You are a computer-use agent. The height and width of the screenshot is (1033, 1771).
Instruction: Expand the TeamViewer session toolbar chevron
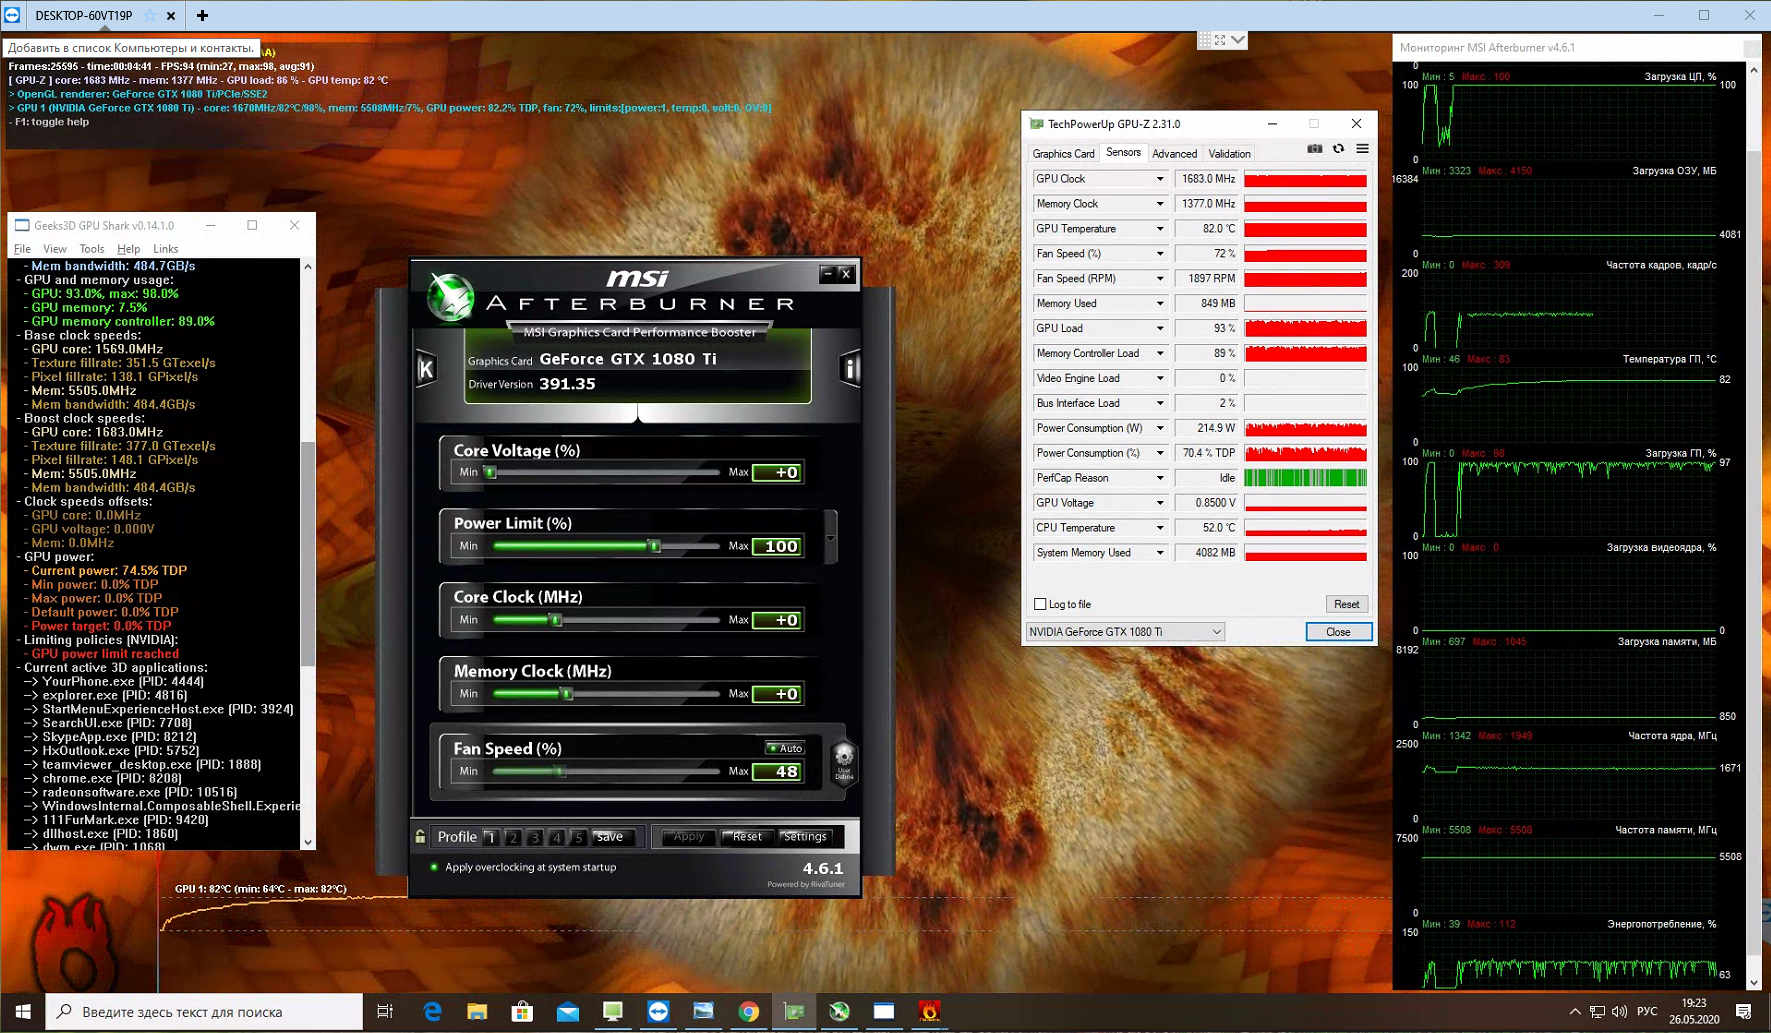point(1238,40)
